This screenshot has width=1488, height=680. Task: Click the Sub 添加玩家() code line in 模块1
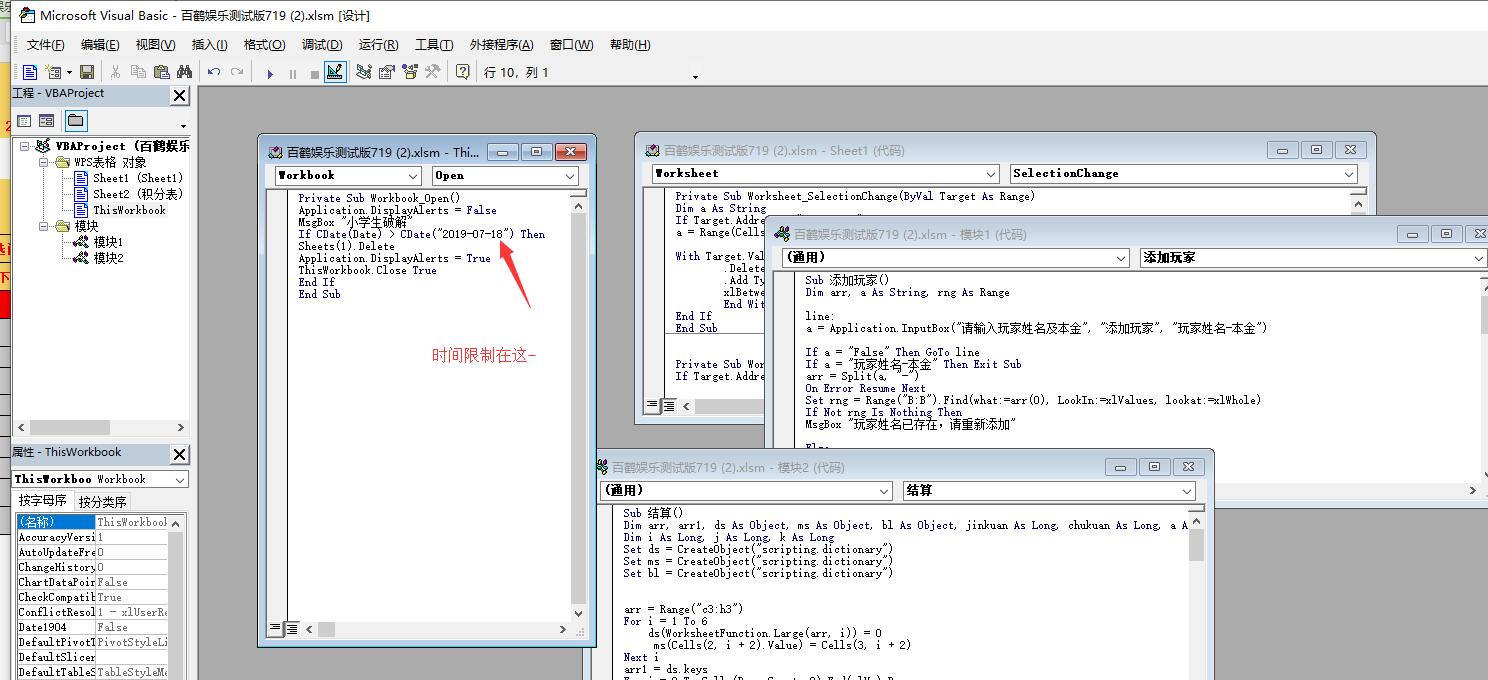tap(847, 281)
